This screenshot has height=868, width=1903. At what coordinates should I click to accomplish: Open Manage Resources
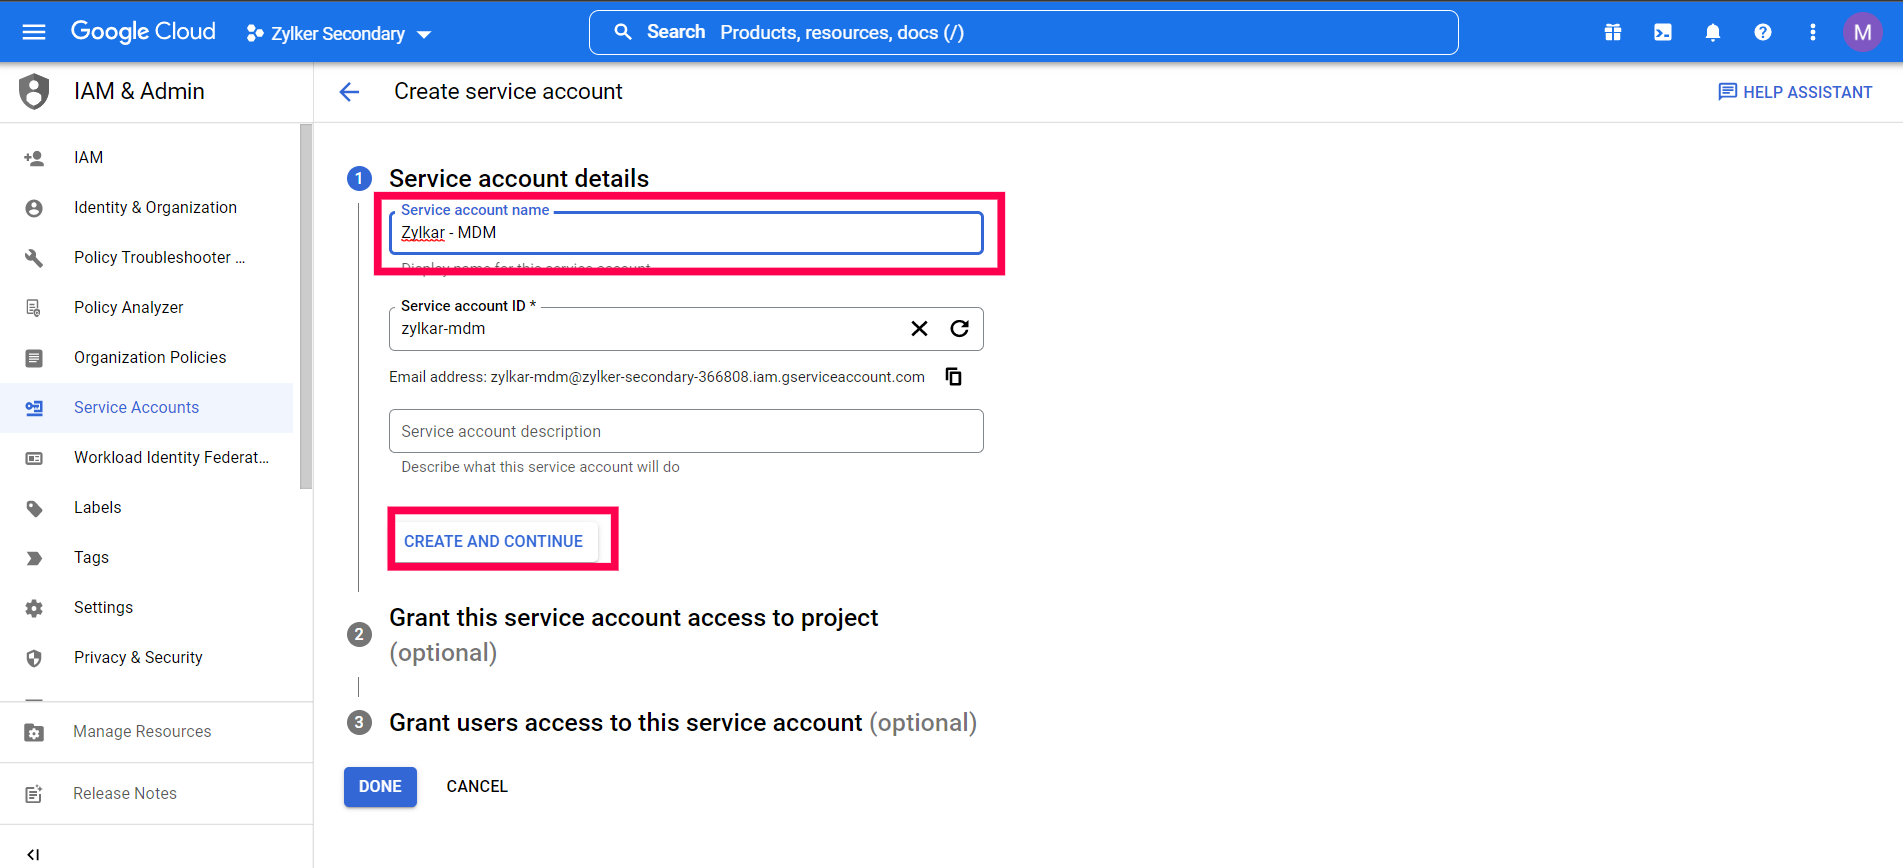pyautogui.click(x=156, y=732)
